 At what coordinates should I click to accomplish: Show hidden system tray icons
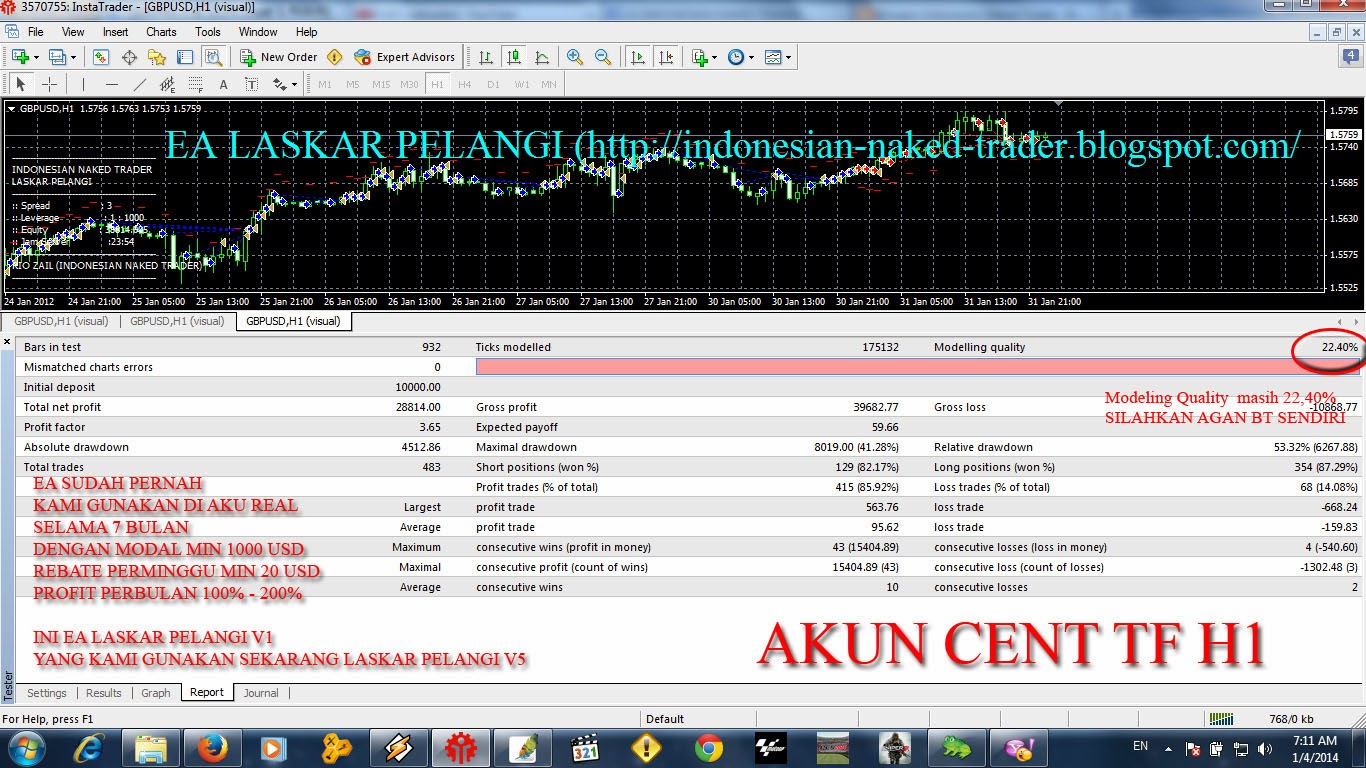pyautogui.click(x=1167, y=747)
